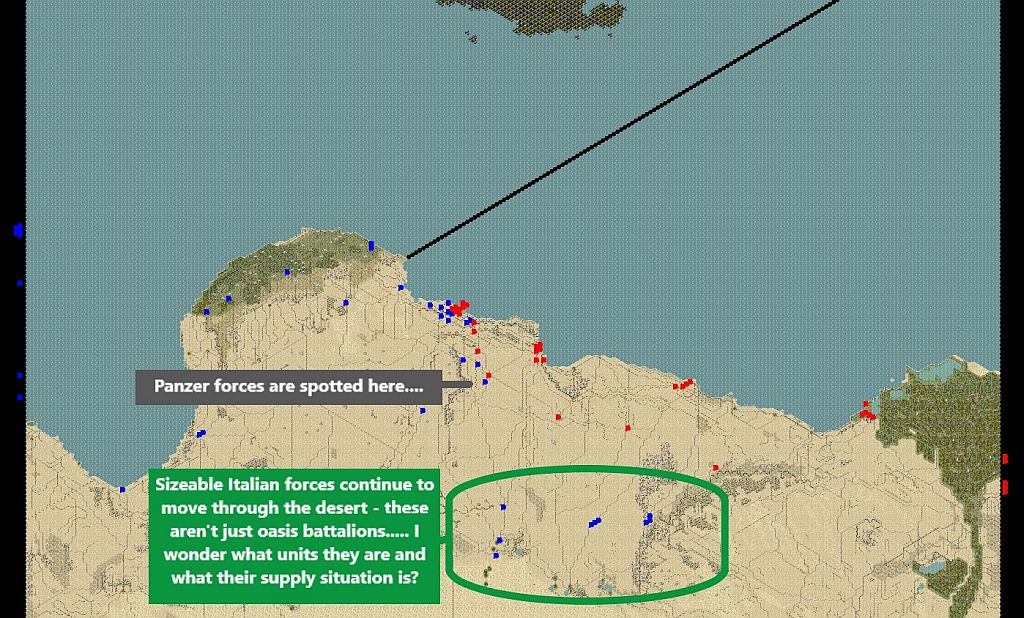Select the blue unit directly below the Panzer label
The height and width of the screenshot is (618, 1024).
tap(423, 410)
